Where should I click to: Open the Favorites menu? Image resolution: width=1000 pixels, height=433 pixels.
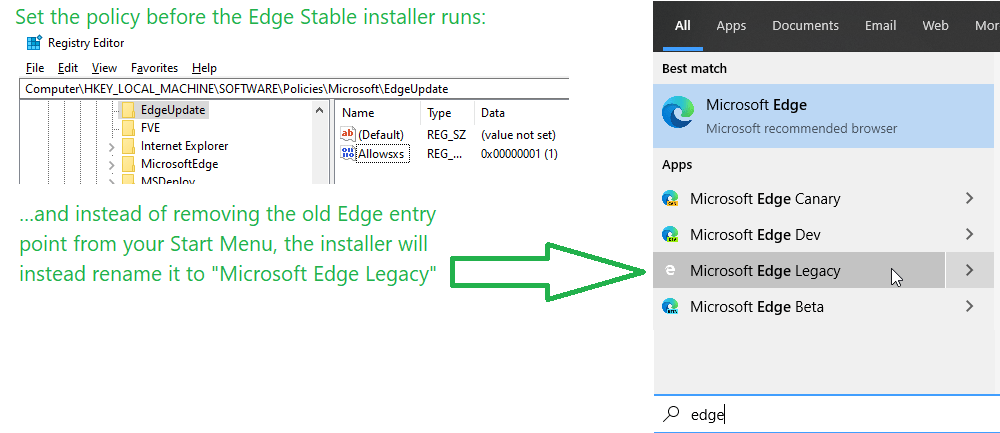coord(154,68)
